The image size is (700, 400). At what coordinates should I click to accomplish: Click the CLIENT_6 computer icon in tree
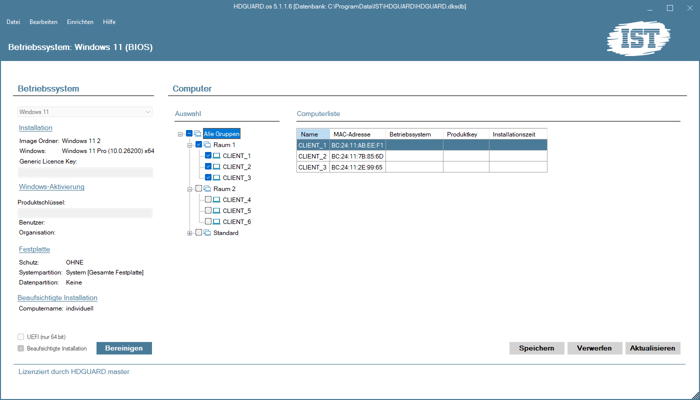[x=217, y=221]
